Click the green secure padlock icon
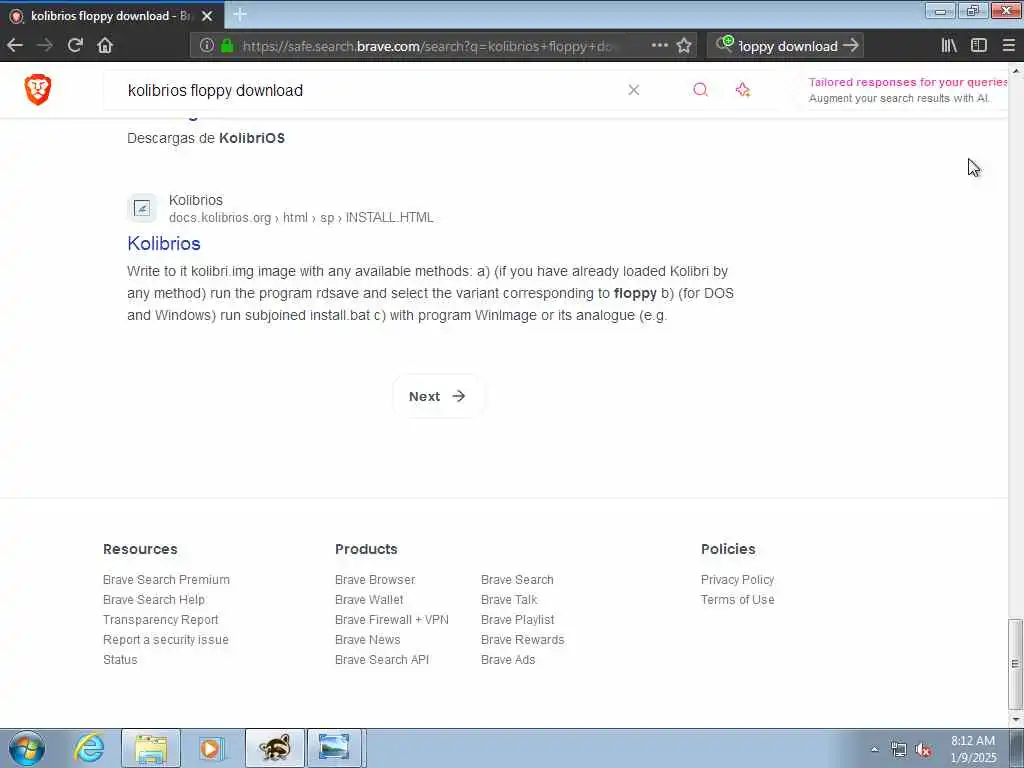Screen dimensions: 1024x768 [227, 45]
